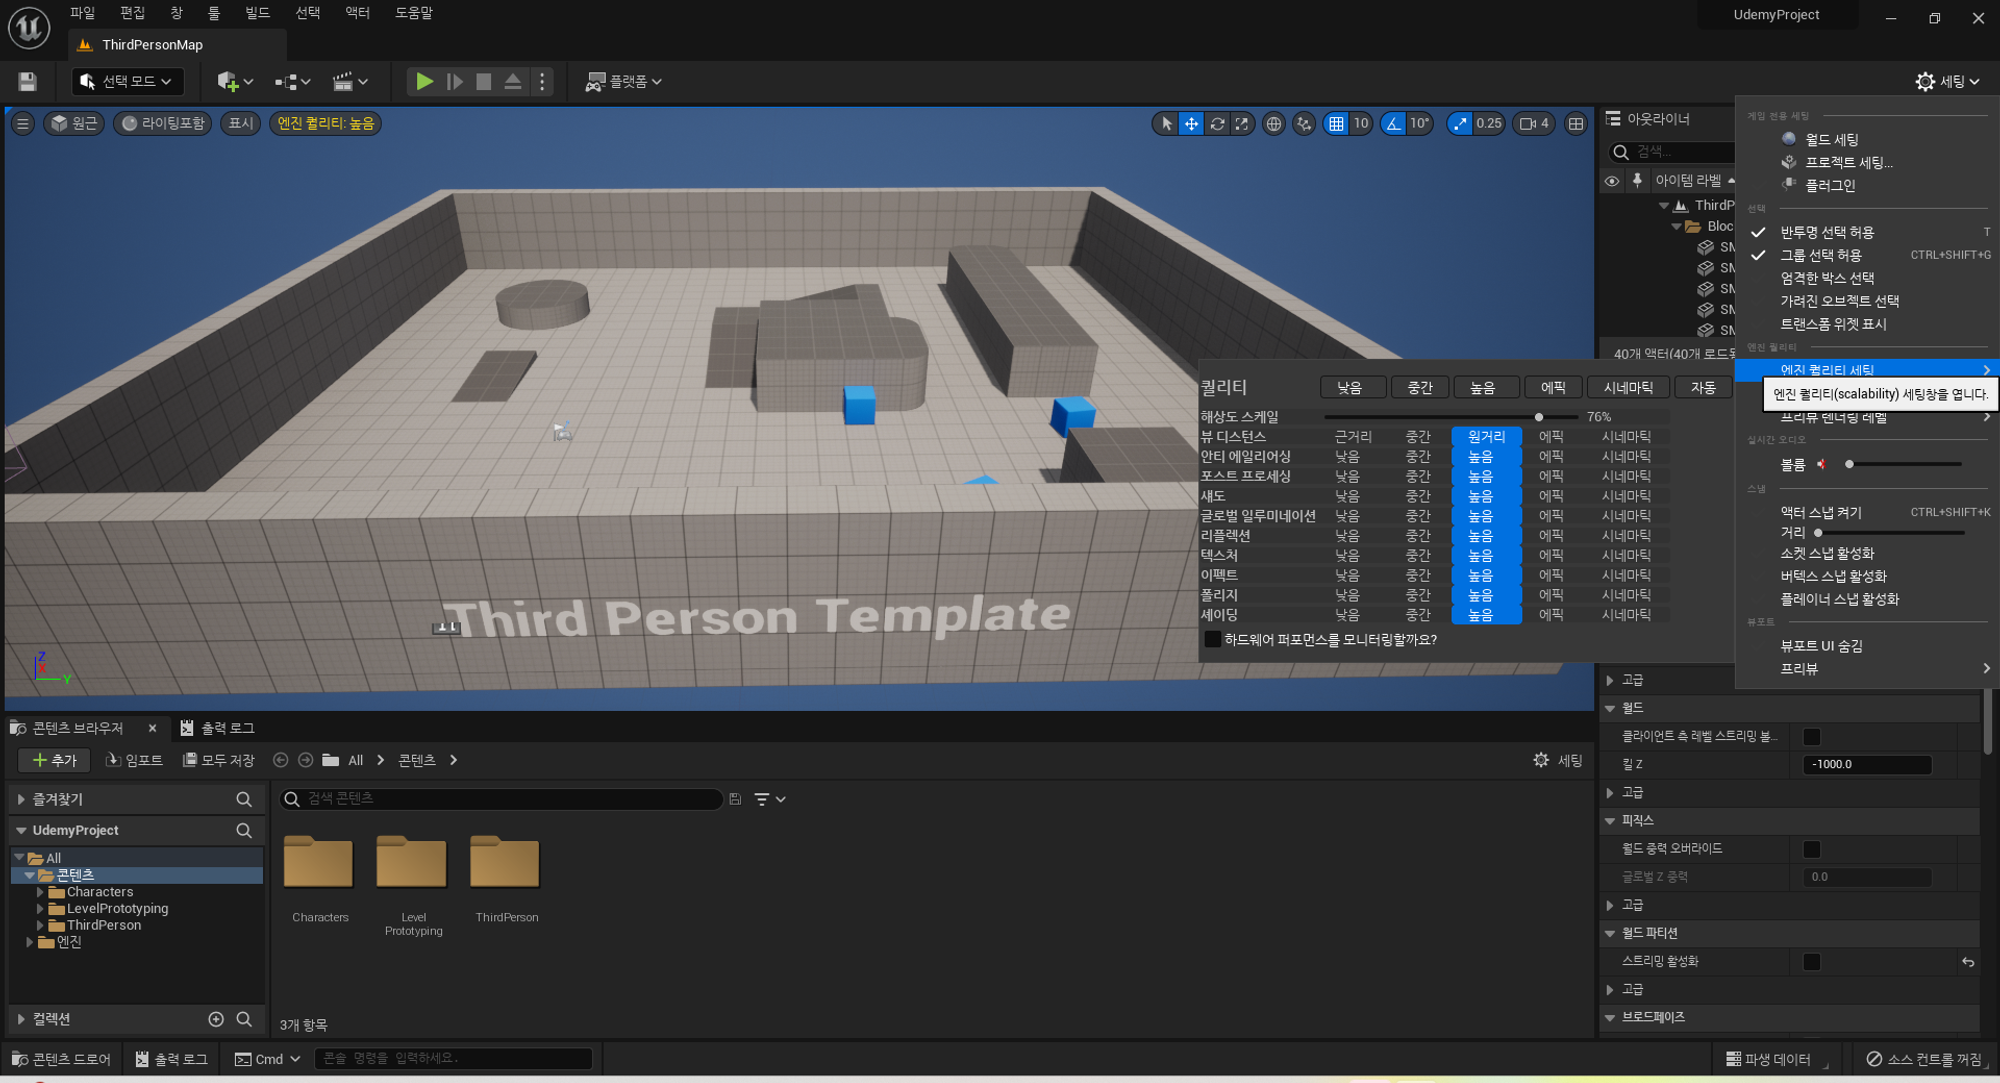This screenshot has height=1083, width=2000.
Task: Toggle world gravity override checkbox
Action: (1812, 849)
